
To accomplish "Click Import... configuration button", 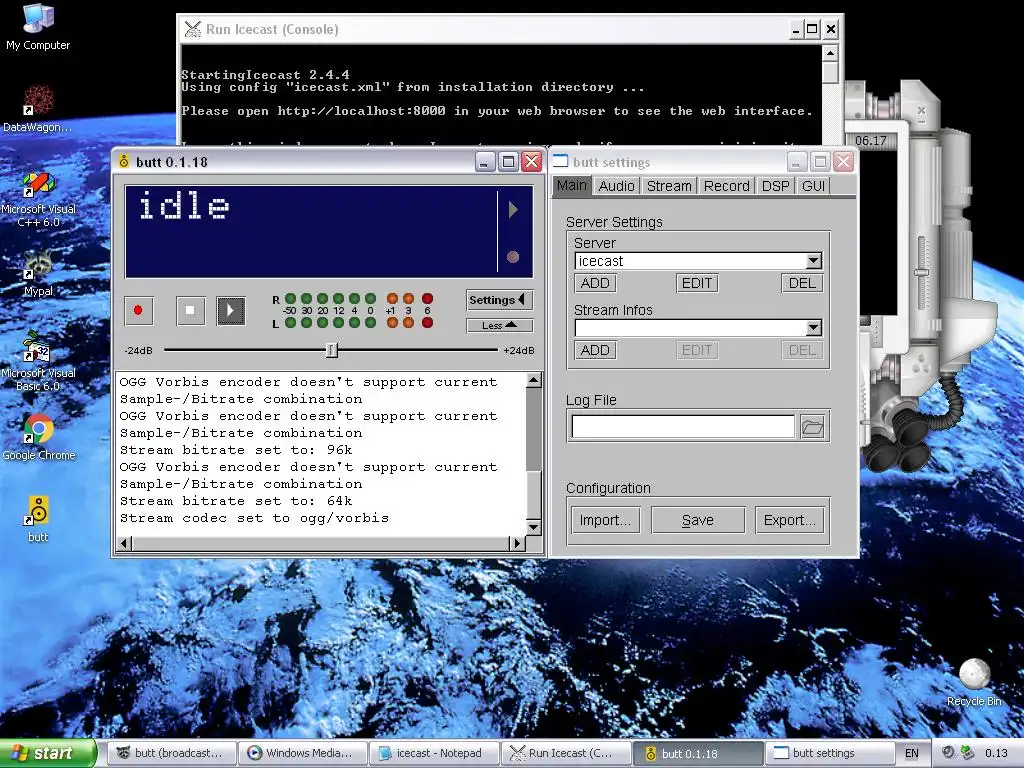I will tap(605, 520).
